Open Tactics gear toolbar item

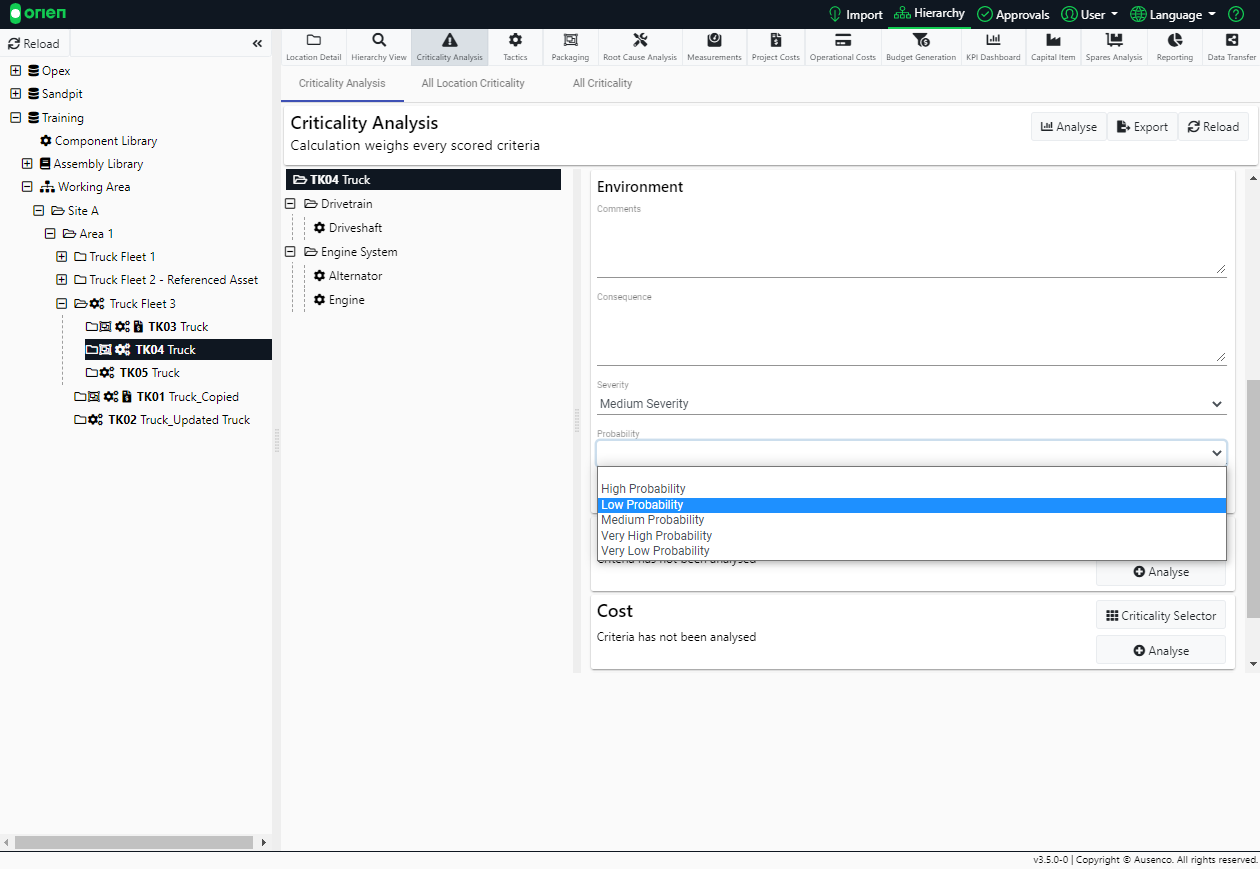pyautogui.click(x=515, y=47)
